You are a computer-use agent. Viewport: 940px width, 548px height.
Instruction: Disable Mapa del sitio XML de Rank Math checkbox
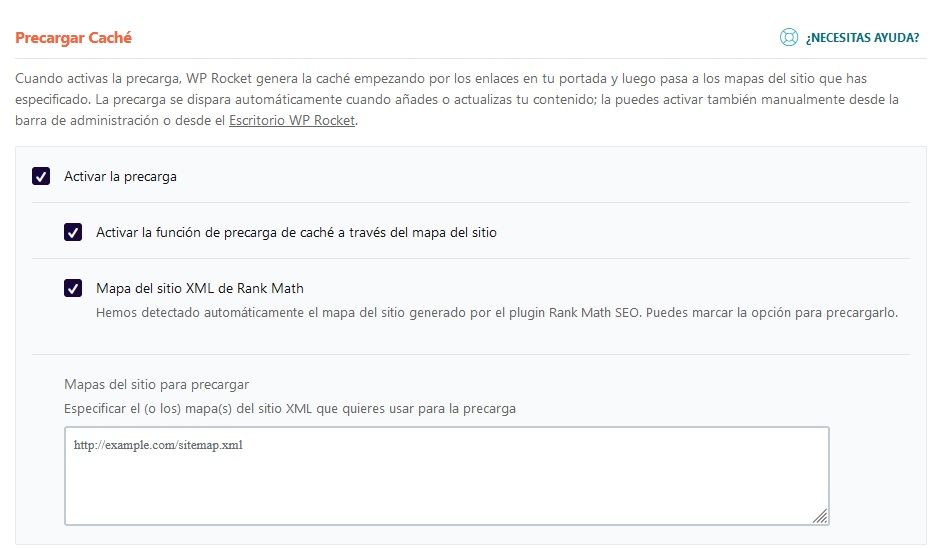pyautogui.click(x=73, y=288)
